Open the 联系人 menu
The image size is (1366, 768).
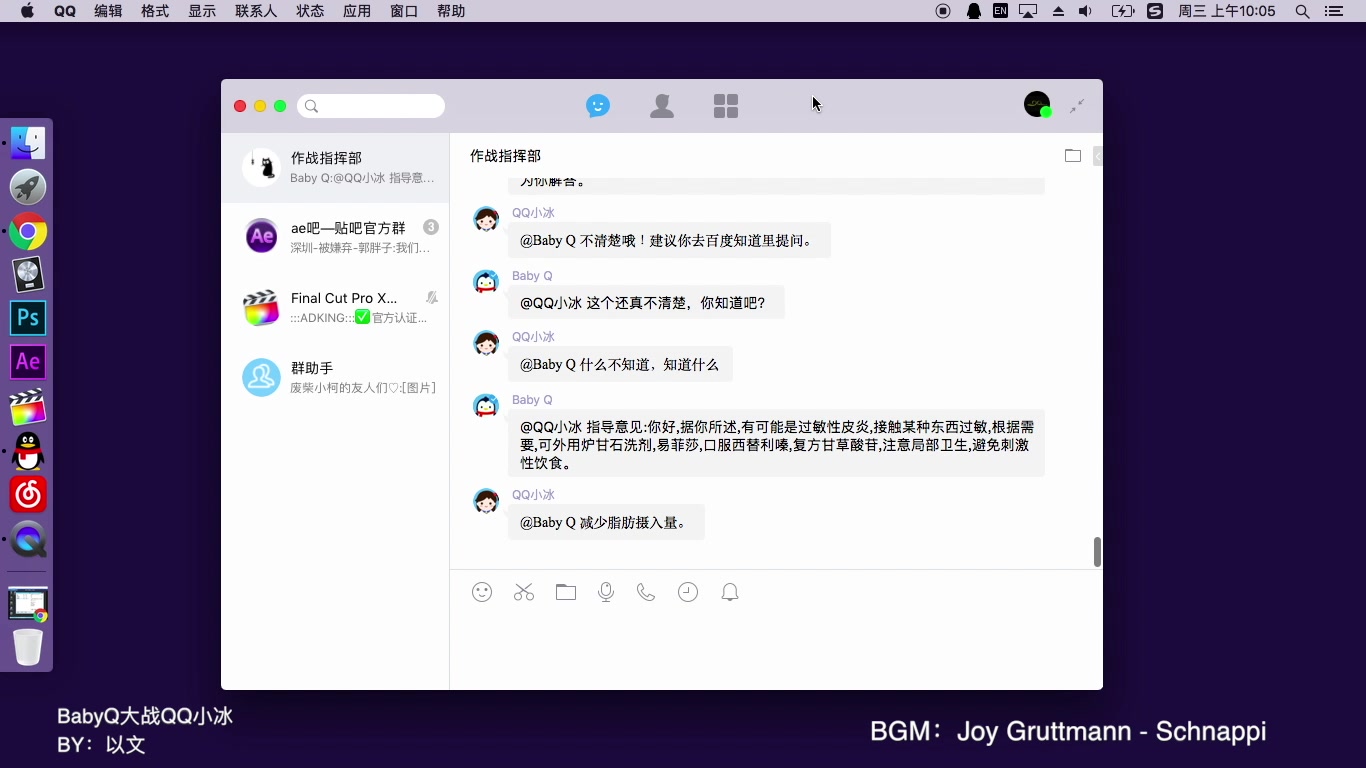tap(256, 11)
